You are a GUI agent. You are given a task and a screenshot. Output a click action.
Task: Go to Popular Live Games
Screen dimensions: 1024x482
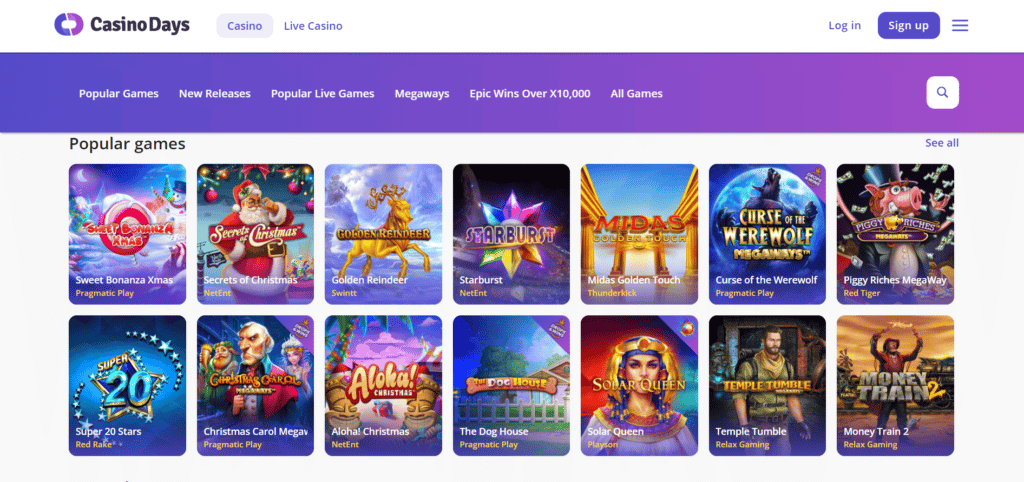tap(322, 94)
